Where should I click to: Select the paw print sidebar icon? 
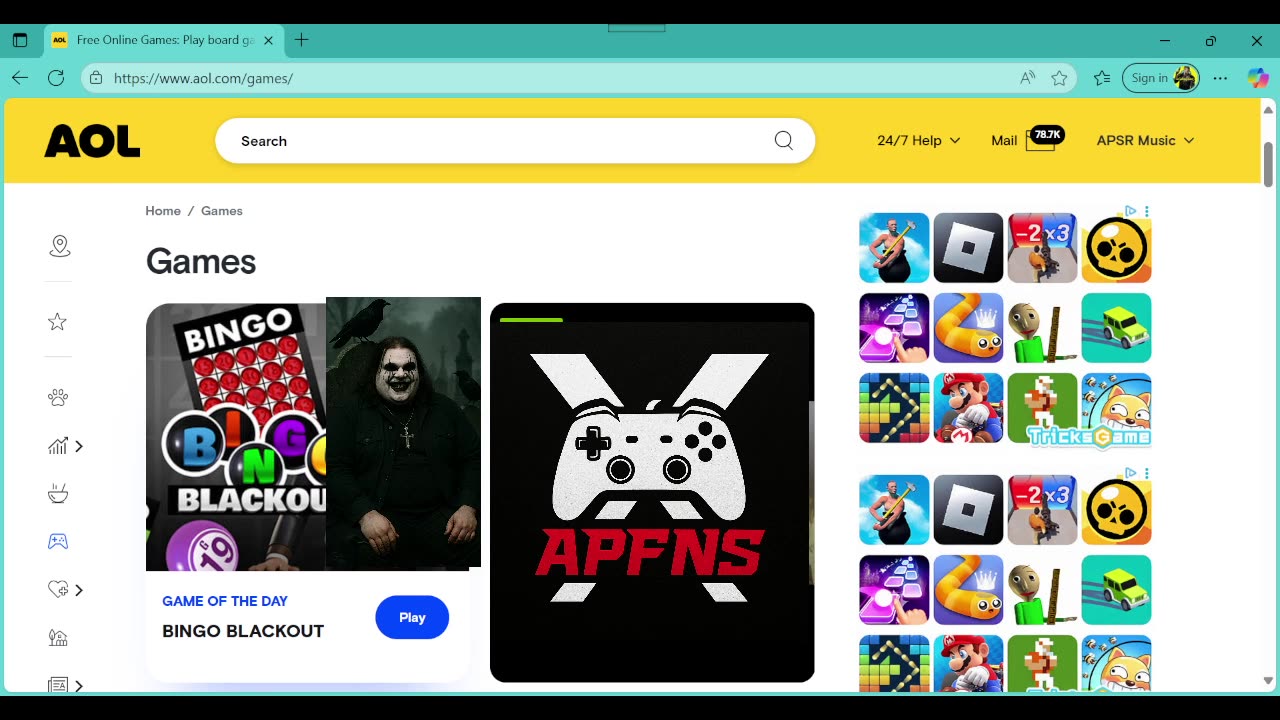pyautogui.click(x=58, y=397)
